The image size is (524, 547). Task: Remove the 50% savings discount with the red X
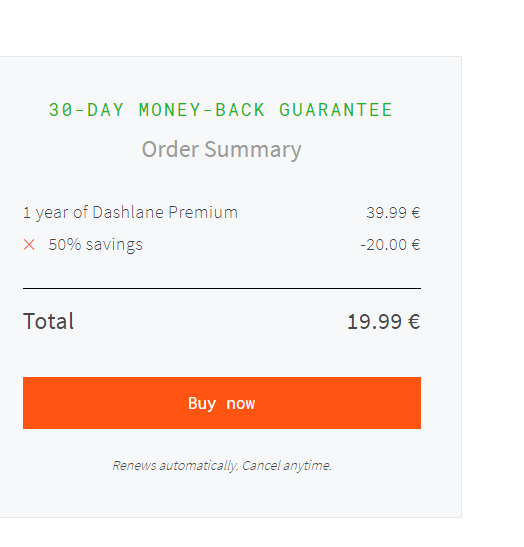[x=29, y=245]
